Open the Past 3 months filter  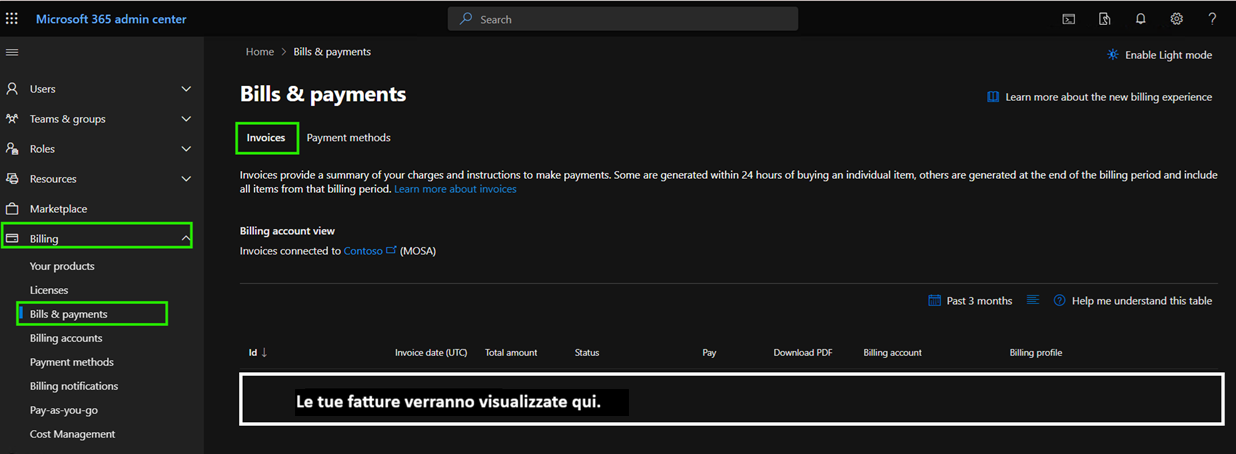click(970, 300)
